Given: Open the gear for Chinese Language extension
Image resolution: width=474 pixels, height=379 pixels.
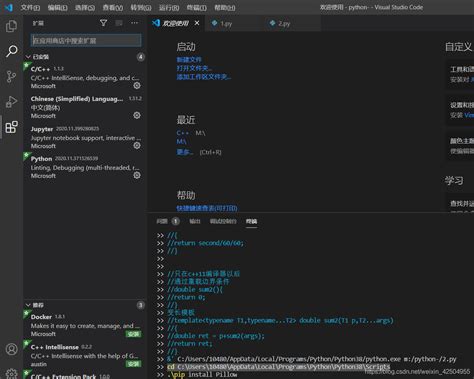Looking at the screenshot, I should 137,115.
